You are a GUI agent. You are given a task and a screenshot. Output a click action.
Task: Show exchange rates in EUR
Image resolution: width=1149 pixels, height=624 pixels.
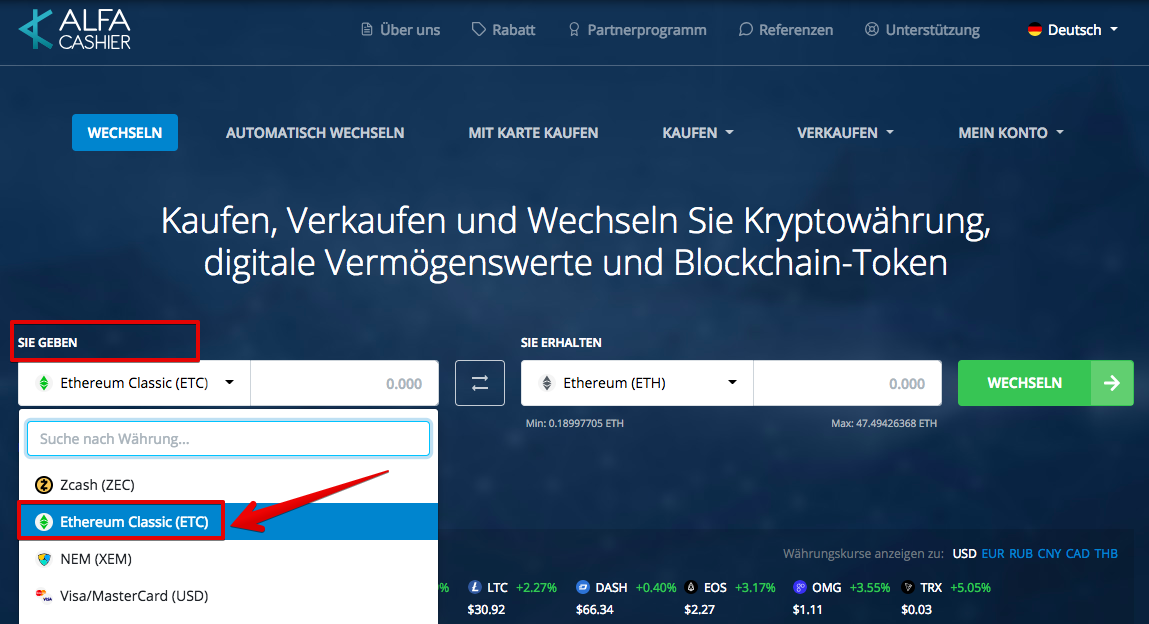coord(993,554)
